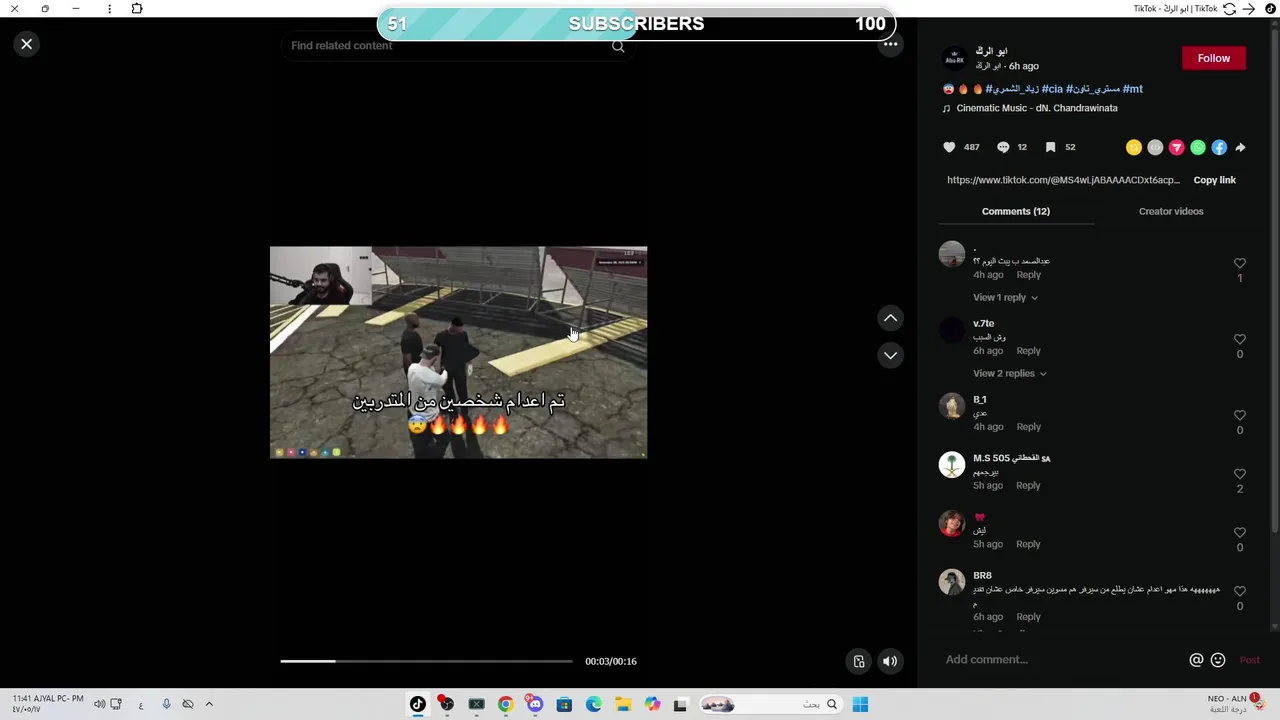This screenshot has width=1280, height=720.
Task: Open Google Chrome from taskbar
Action: [505, 705]
